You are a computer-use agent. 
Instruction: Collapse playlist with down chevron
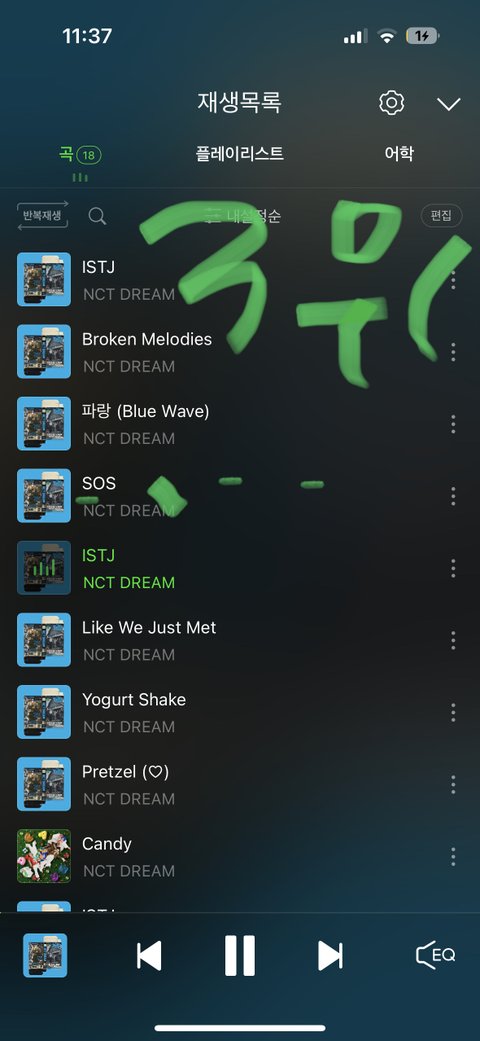(449, 104)
